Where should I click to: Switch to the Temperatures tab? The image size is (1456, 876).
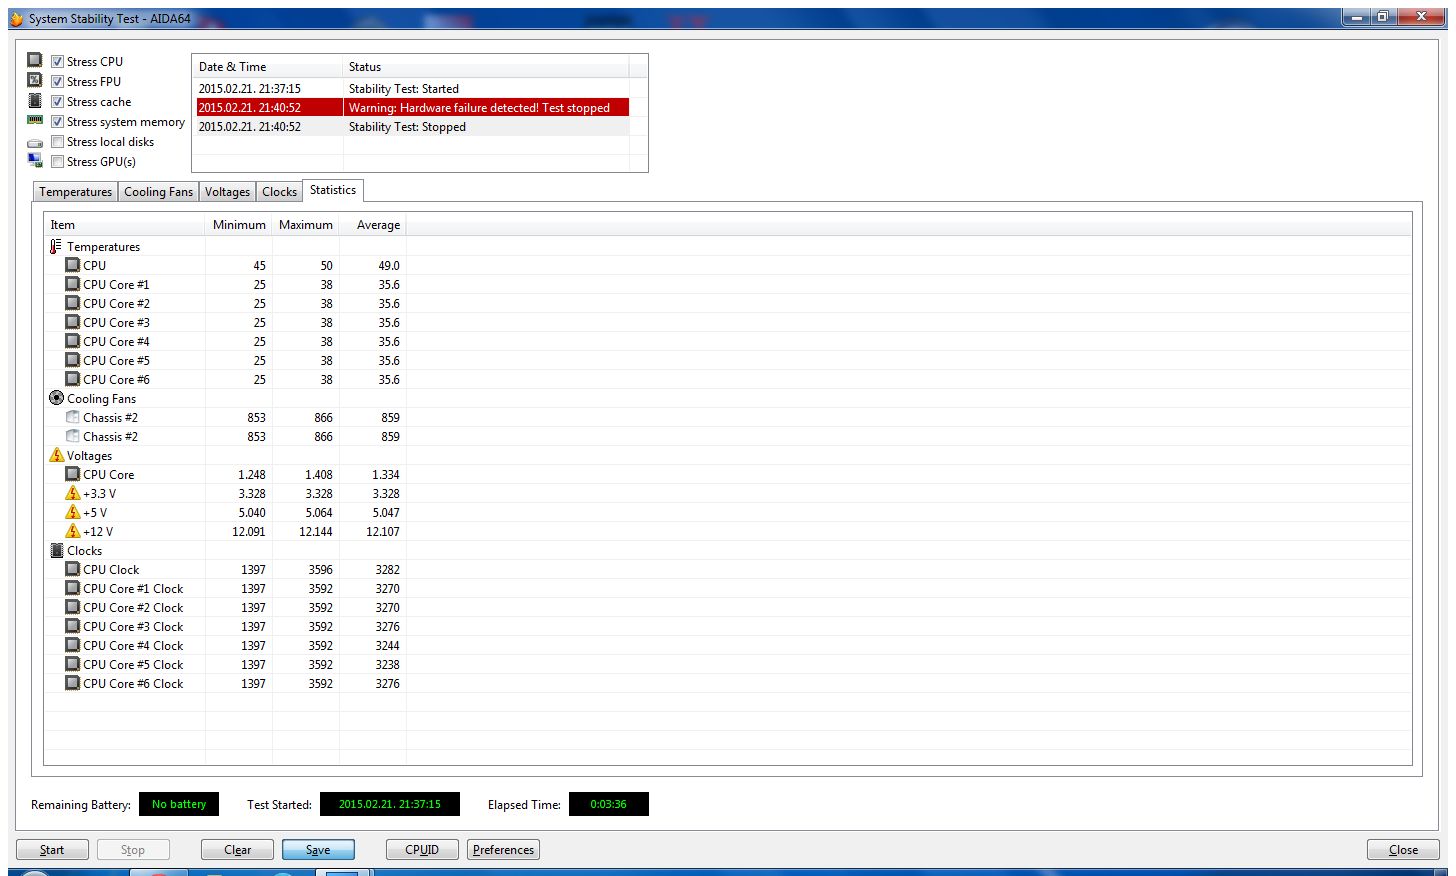(76, 192)
